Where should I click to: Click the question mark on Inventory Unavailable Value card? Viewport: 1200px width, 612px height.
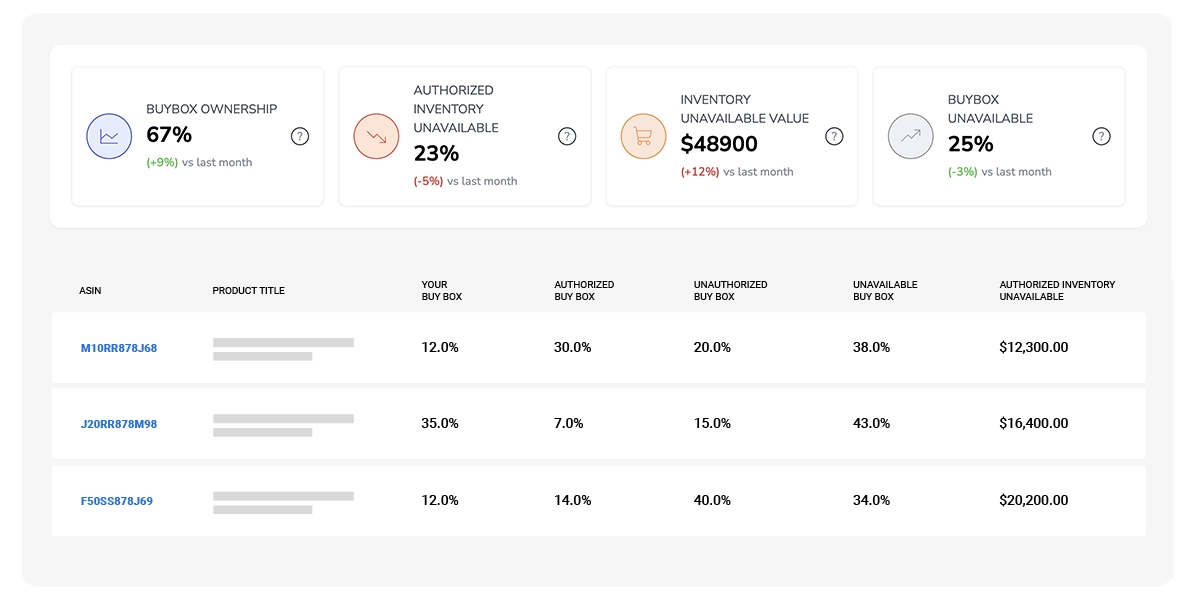coord(834,136)
